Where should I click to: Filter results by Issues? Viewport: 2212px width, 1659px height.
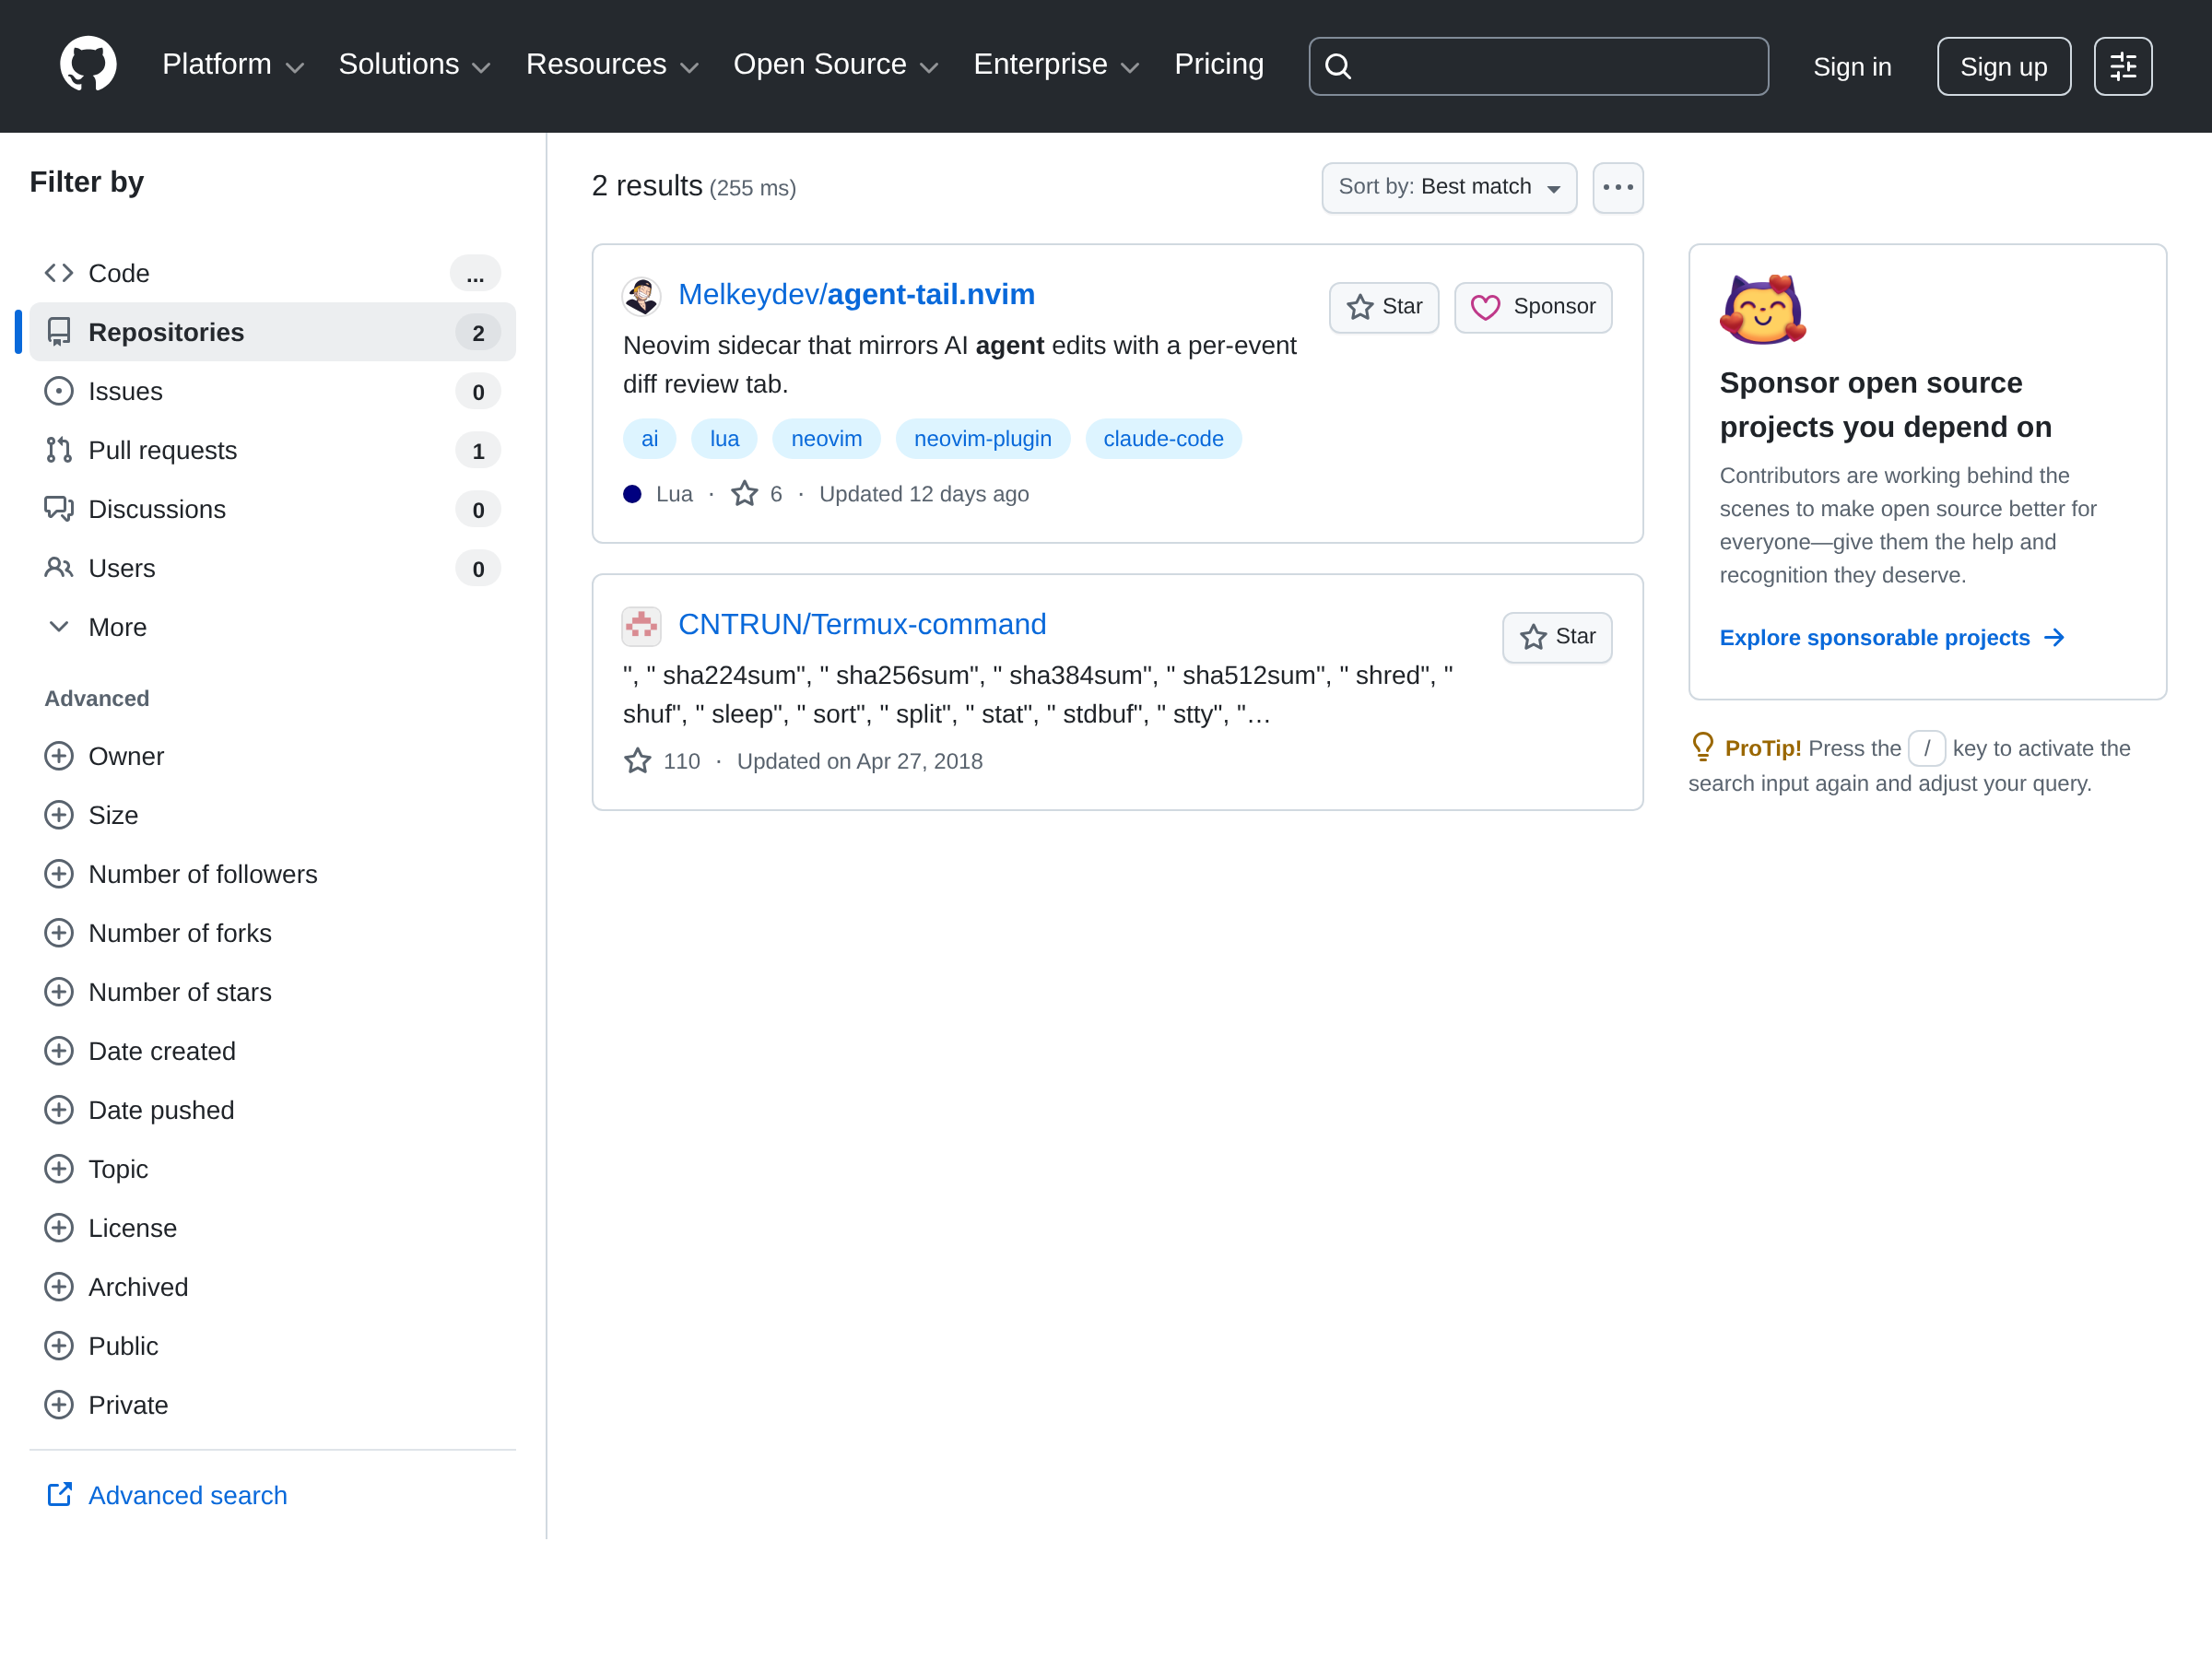(x=272, y=391)
